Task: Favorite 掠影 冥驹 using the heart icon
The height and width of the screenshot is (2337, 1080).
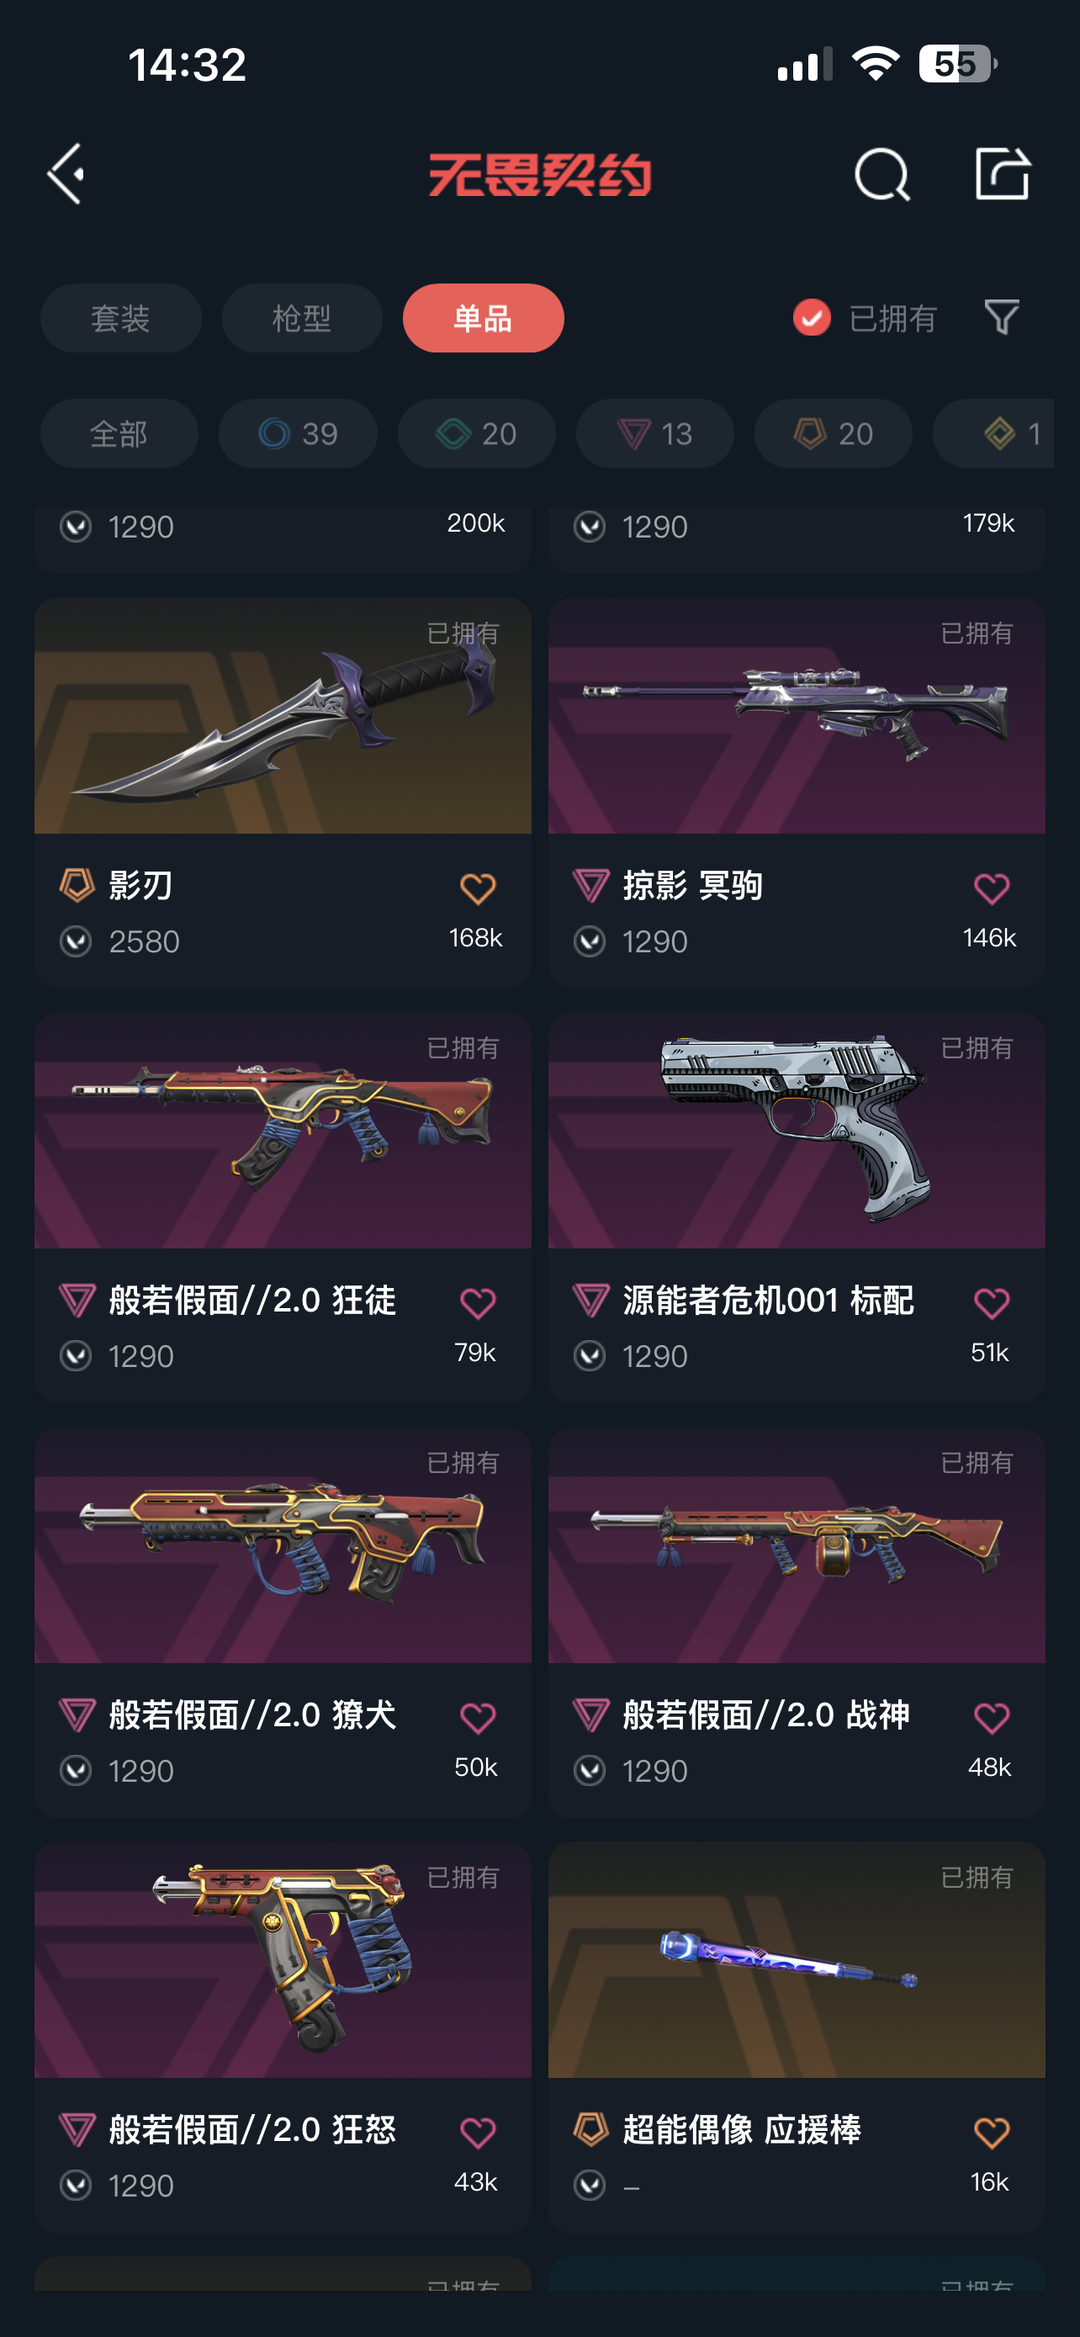Action: coord(991,888)
